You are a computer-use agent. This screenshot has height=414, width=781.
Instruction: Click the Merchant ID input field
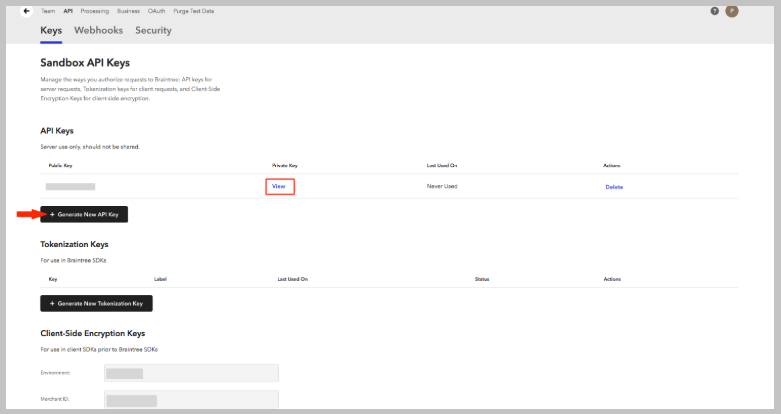pyautogui.click(x=191, y=399)
